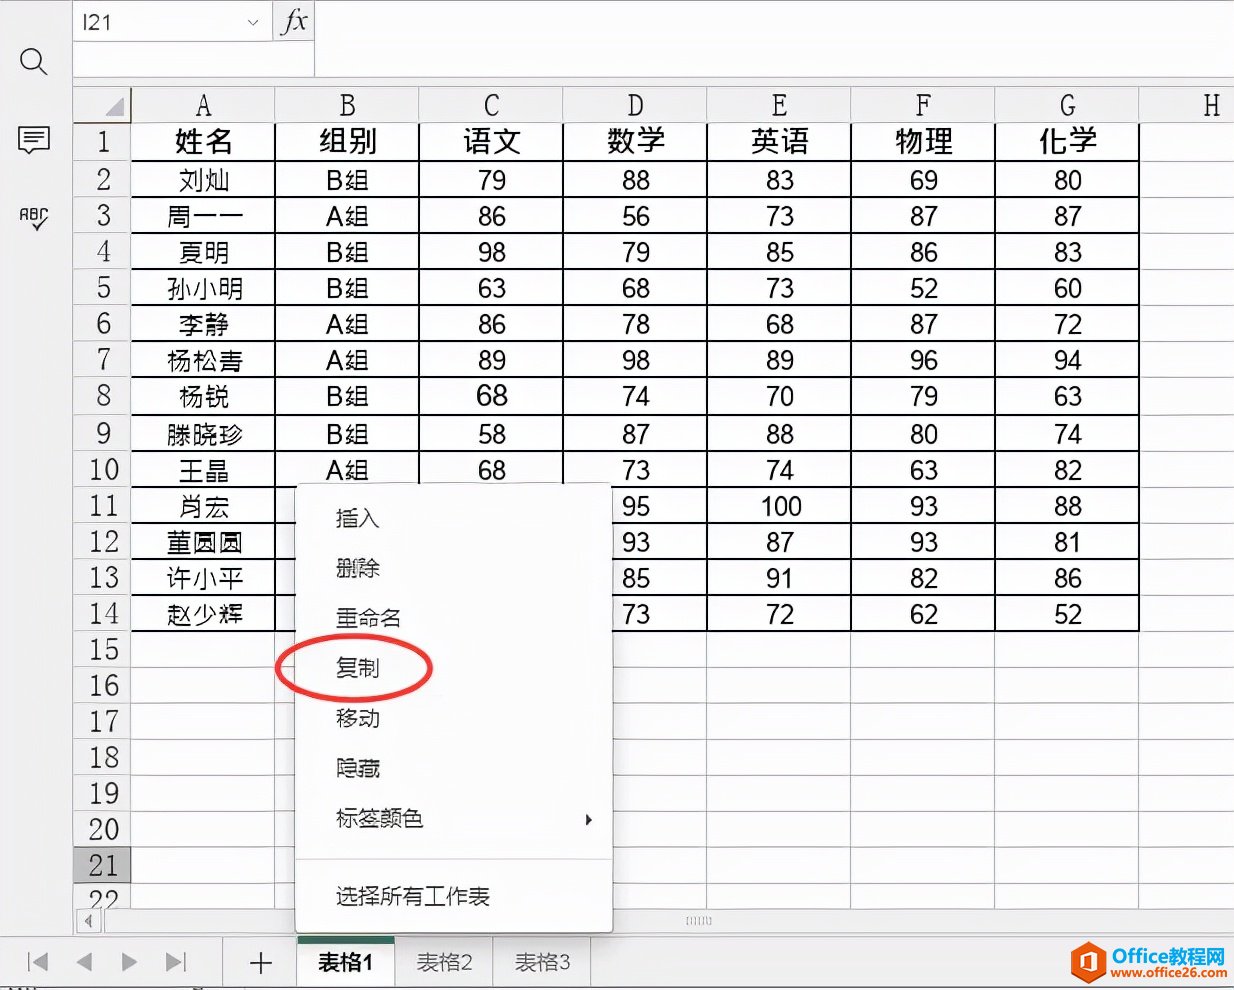The width and height of the screenshot is (1234, 990).
Task: Switch to the 表格2 sheet tab
Action: tap(443, 962)
